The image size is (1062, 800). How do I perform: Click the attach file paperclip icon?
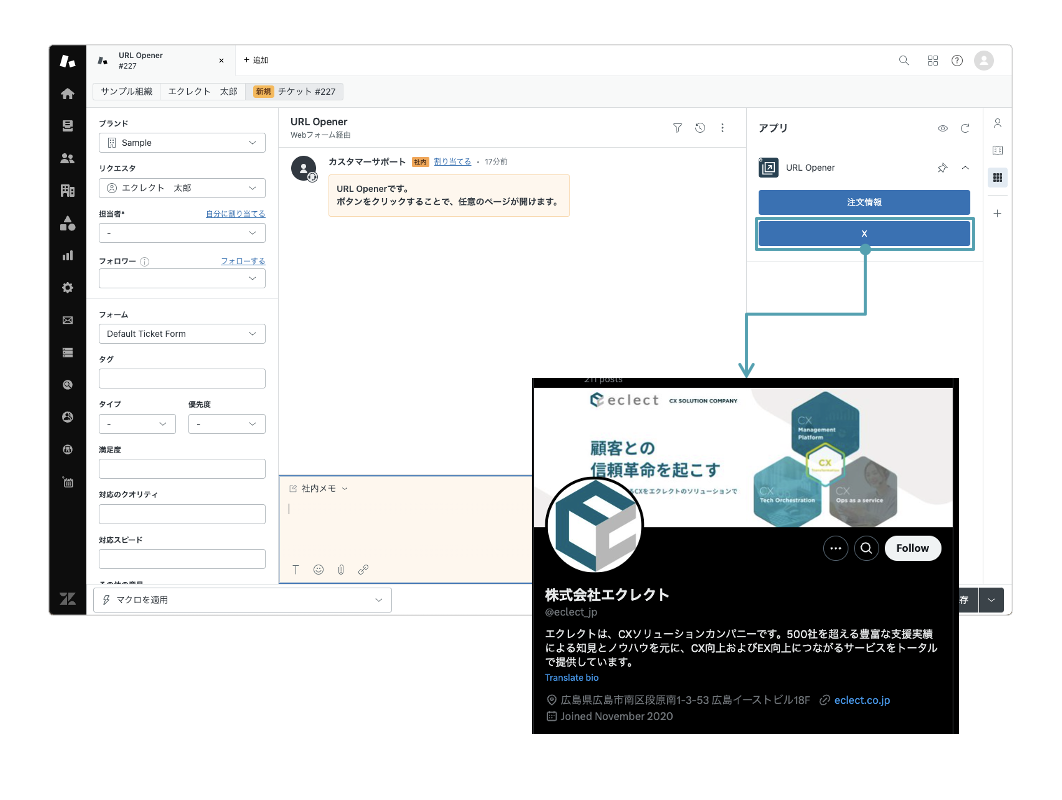[x=341, y=569]
